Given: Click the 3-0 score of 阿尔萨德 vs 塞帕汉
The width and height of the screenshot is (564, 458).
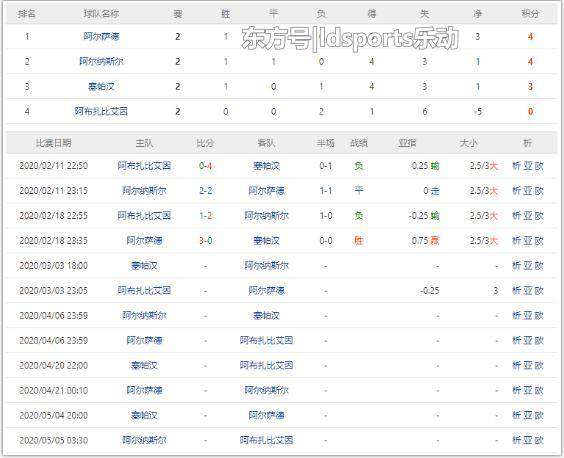Looking at the screenshot, I should 205,240.
